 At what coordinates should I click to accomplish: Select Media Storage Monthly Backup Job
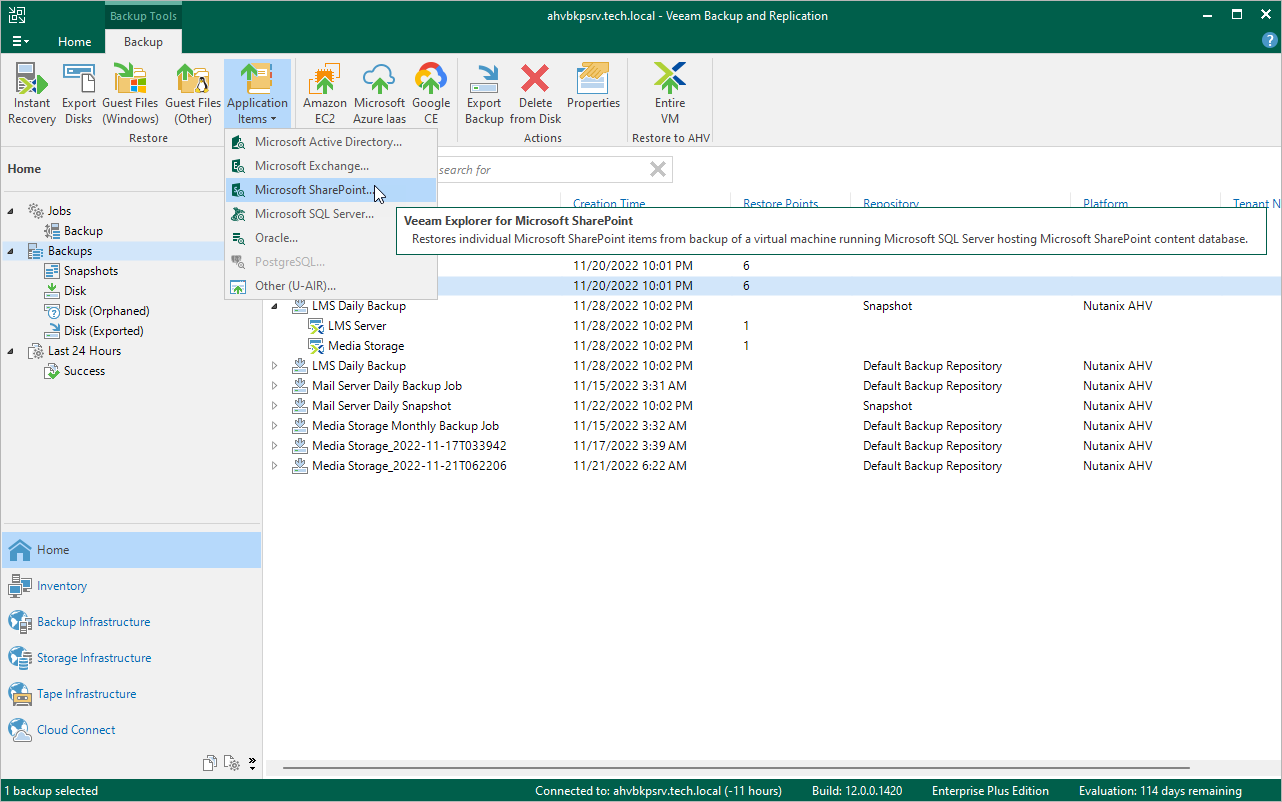coord(405,426)
